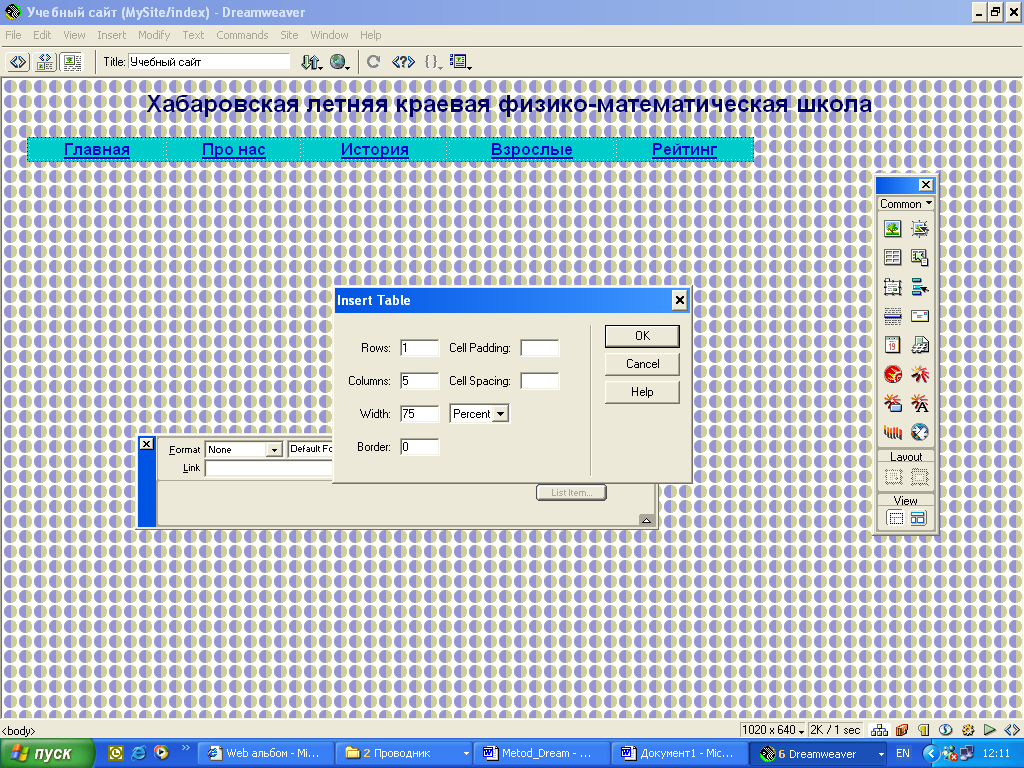This screenshot has height=768, width=1024.
Task: Open Behaviors gear icon in status bar
Action: pos(968,729)
